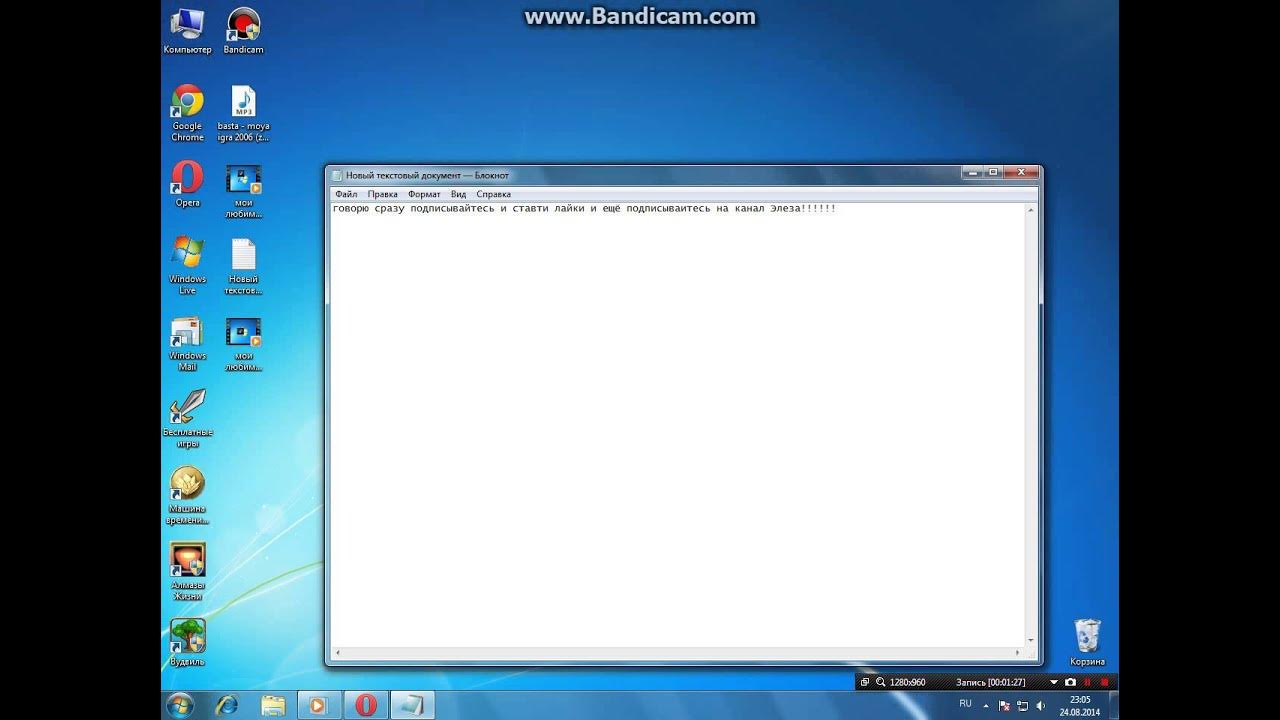The width and height of the screenshot is (1280, 720).
Task: Select the Opera desktop shortcut
Action: tap(187, 184)
